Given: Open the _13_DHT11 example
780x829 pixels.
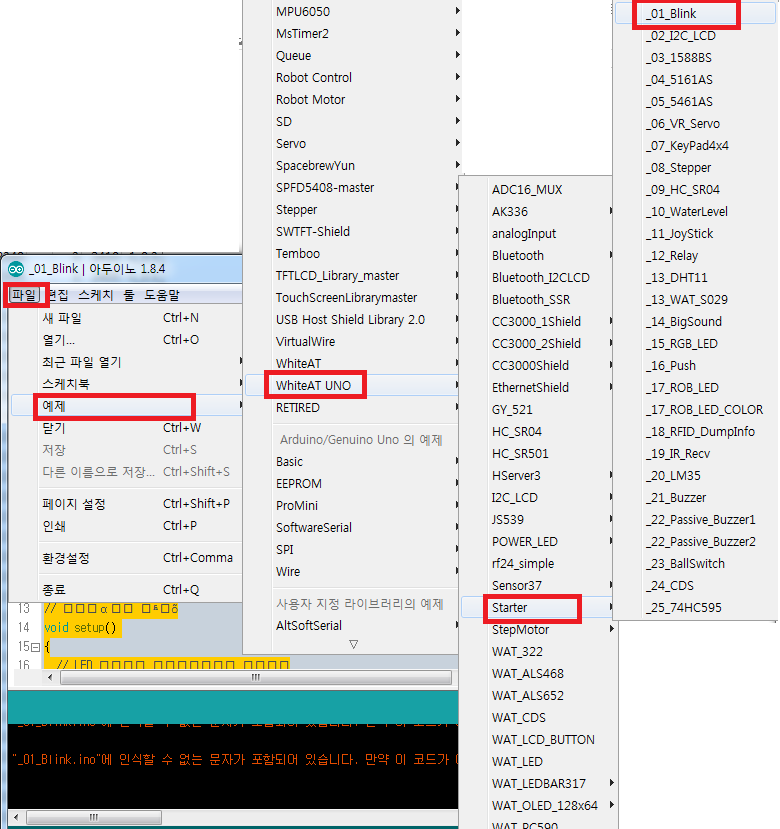Looking at the screenshot, I should coord(695,278).
